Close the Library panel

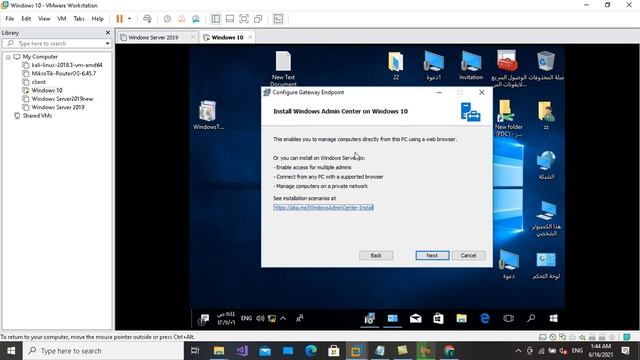(x=108, y=32)
